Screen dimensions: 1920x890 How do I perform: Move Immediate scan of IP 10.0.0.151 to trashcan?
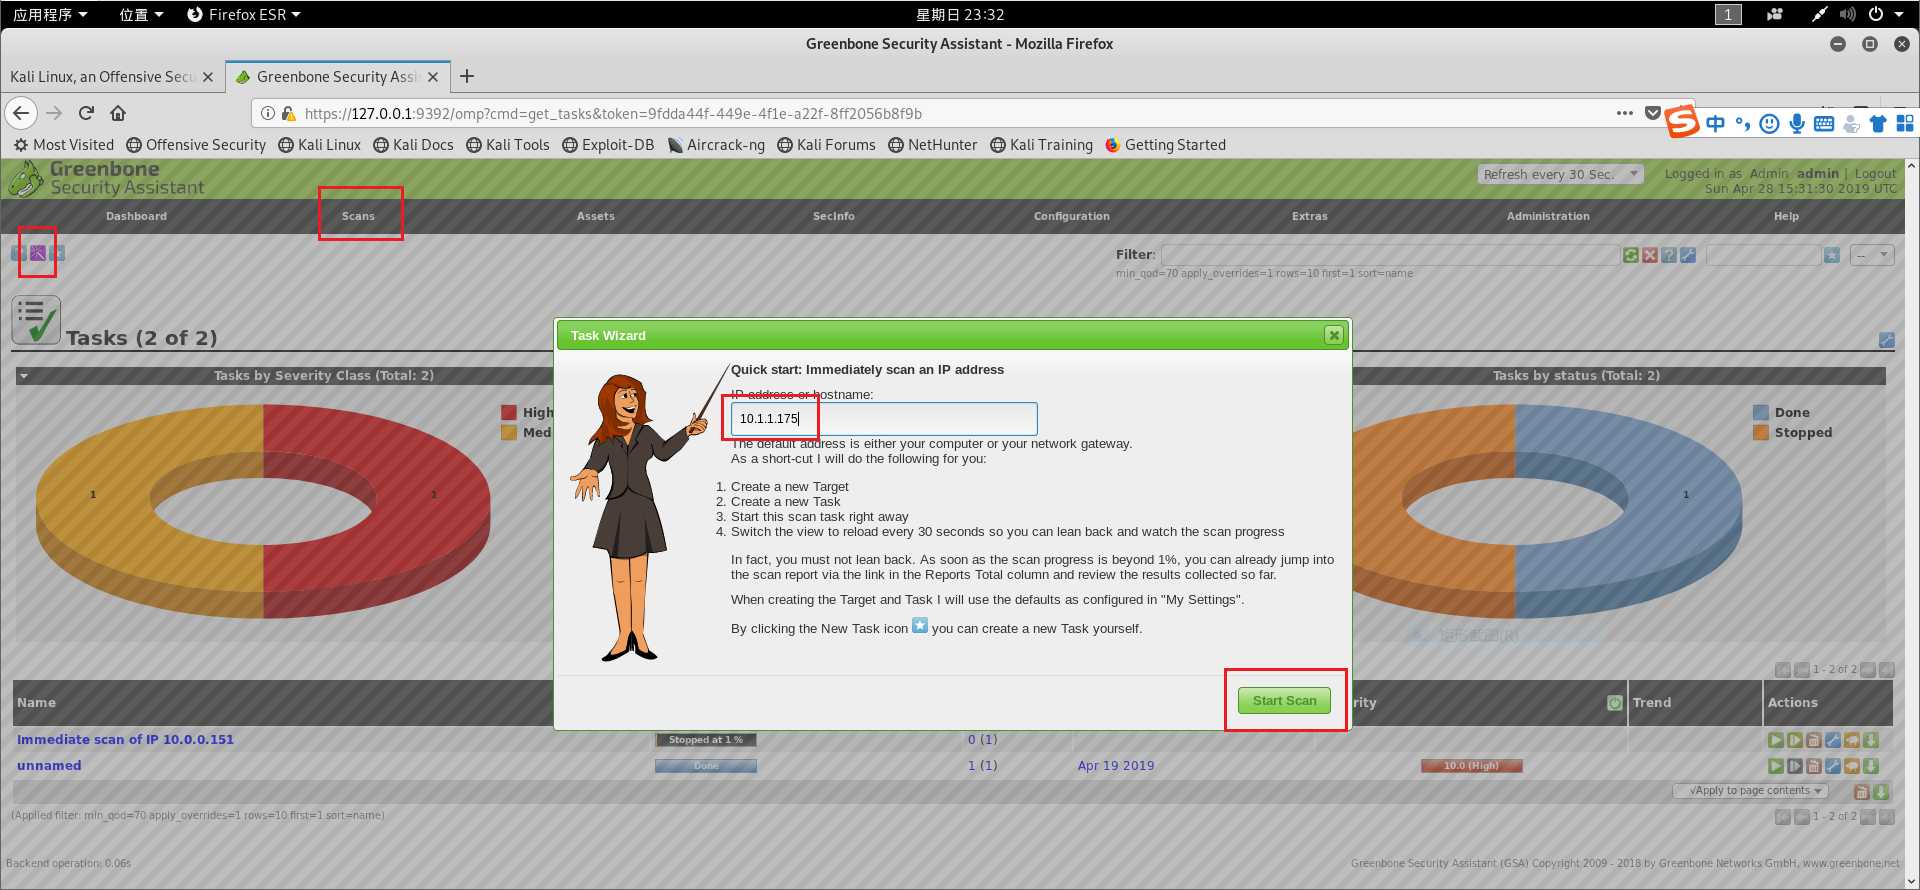(x=1813, y=740)
